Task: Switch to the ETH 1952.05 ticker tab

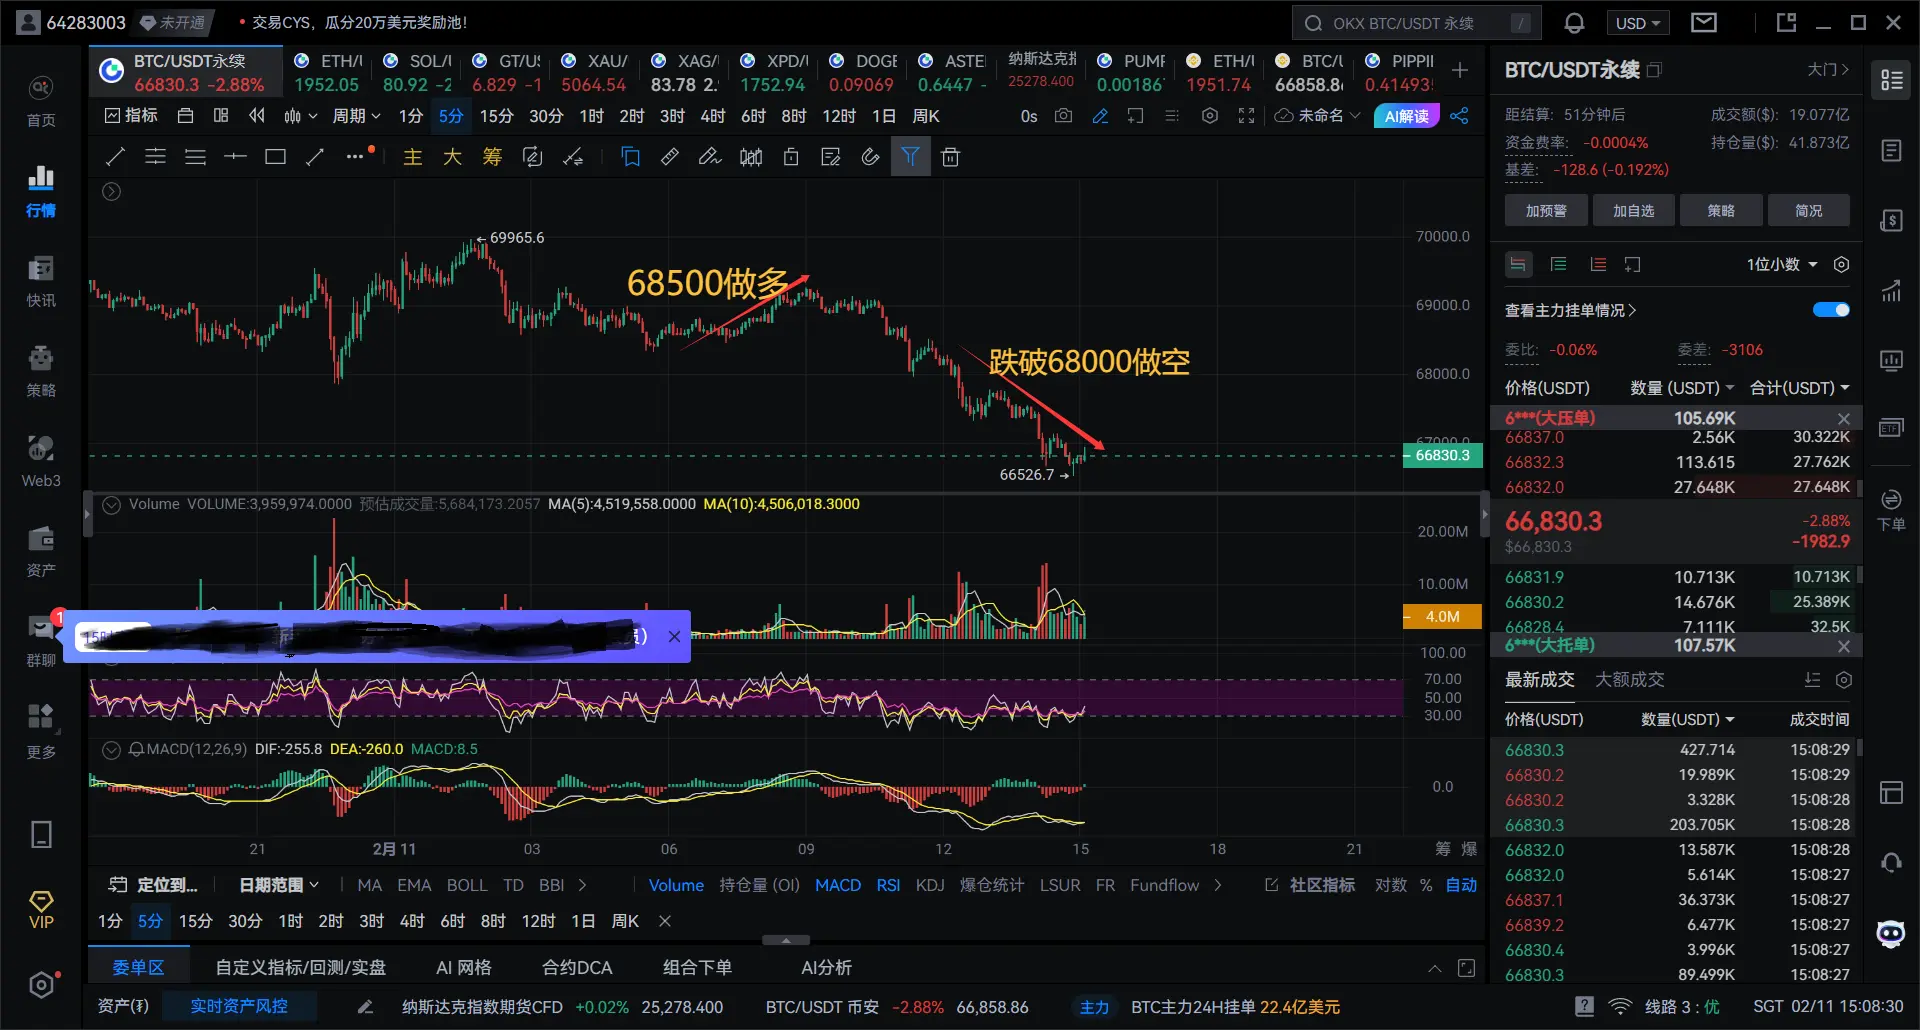Action: pos(327,73)
